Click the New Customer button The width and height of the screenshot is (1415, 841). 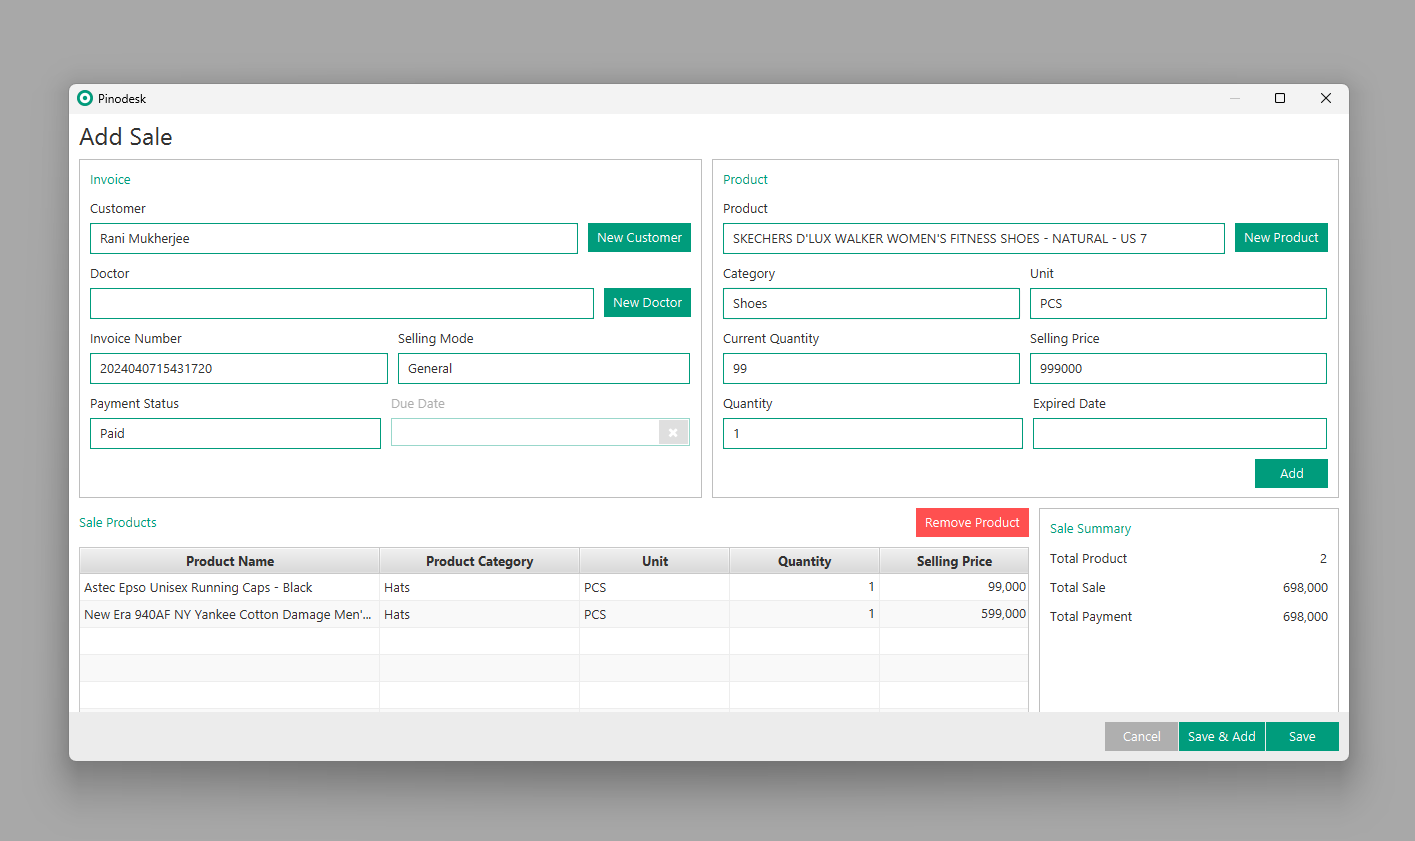[639, 238]
